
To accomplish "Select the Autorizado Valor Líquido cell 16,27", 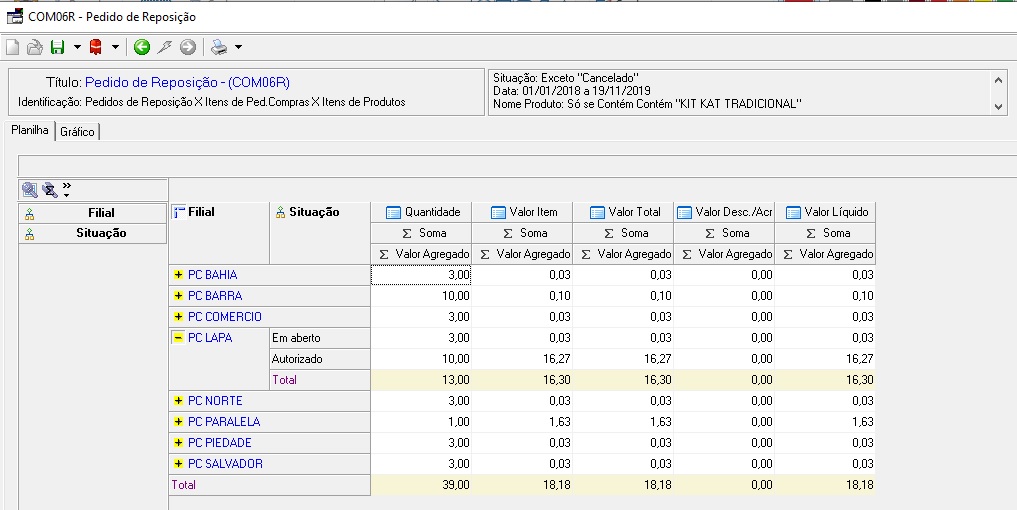I will pos(825,359).
